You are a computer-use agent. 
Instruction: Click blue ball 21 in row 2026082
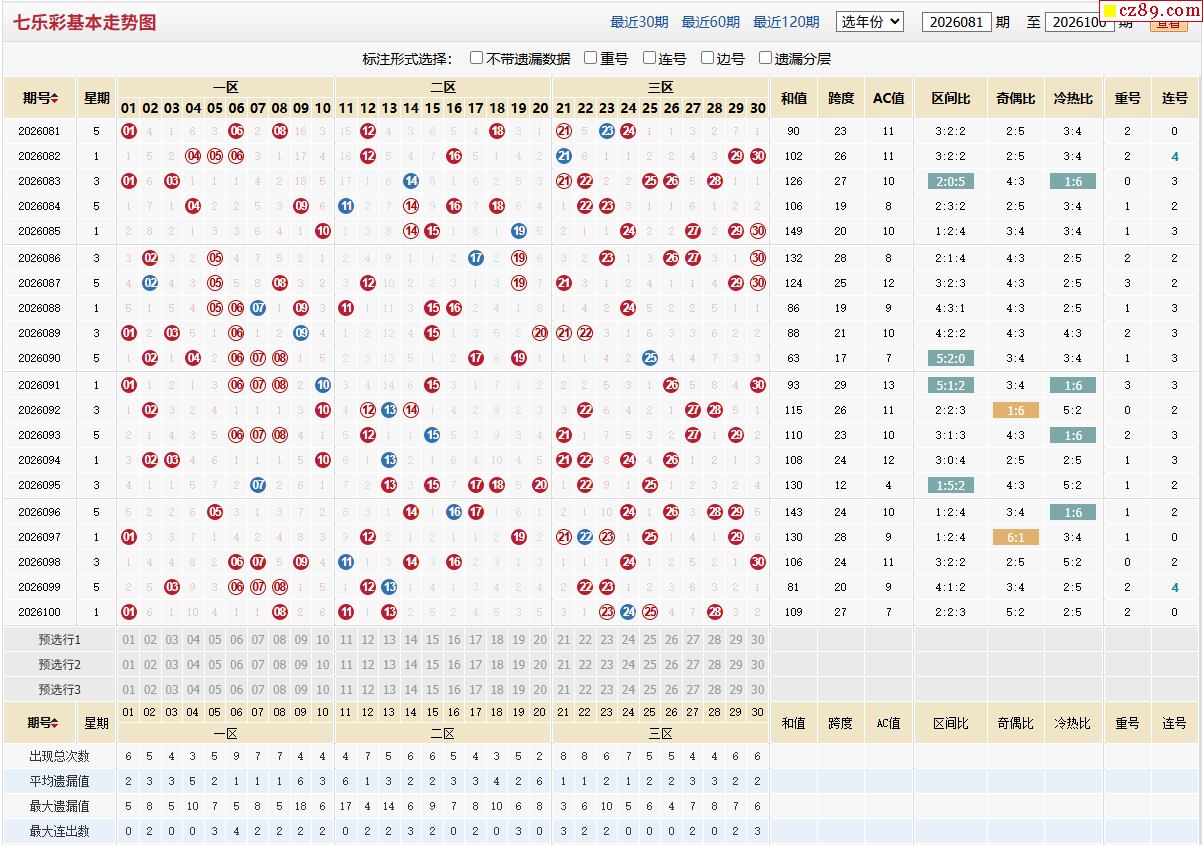point(563,156)
